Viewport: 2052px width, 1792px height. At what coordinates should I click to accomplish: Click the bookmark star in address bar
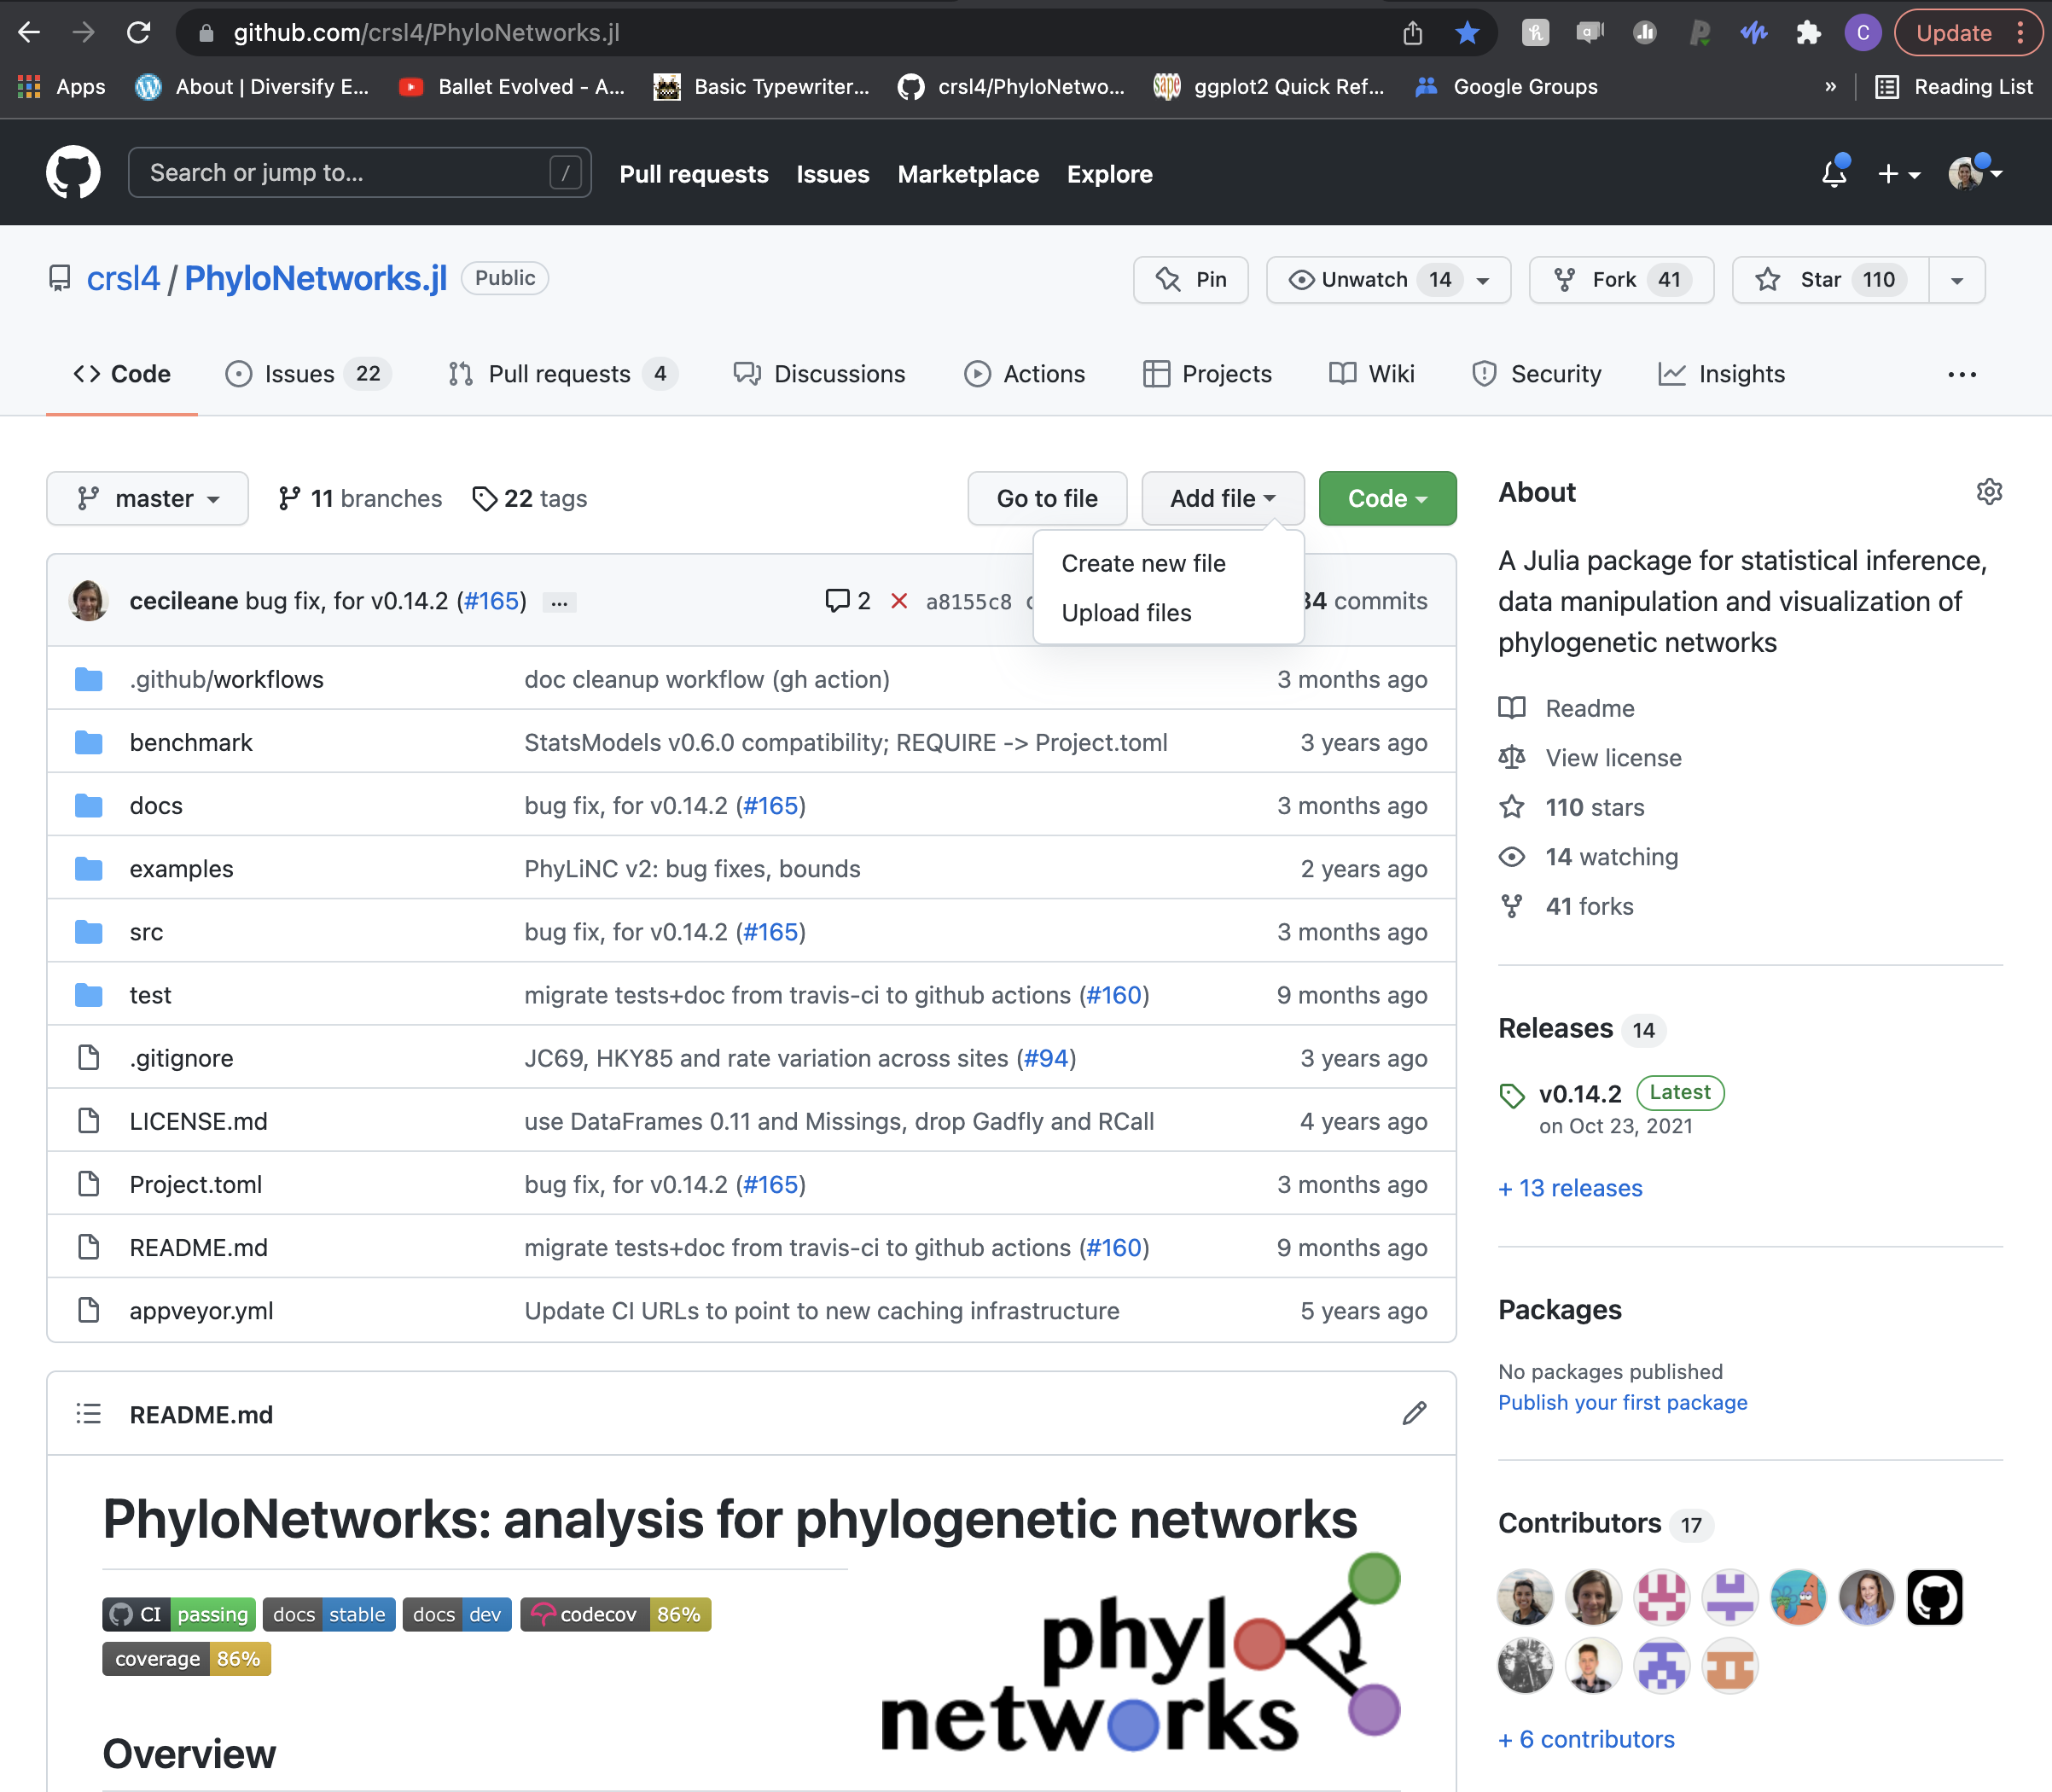(1467, 33)
